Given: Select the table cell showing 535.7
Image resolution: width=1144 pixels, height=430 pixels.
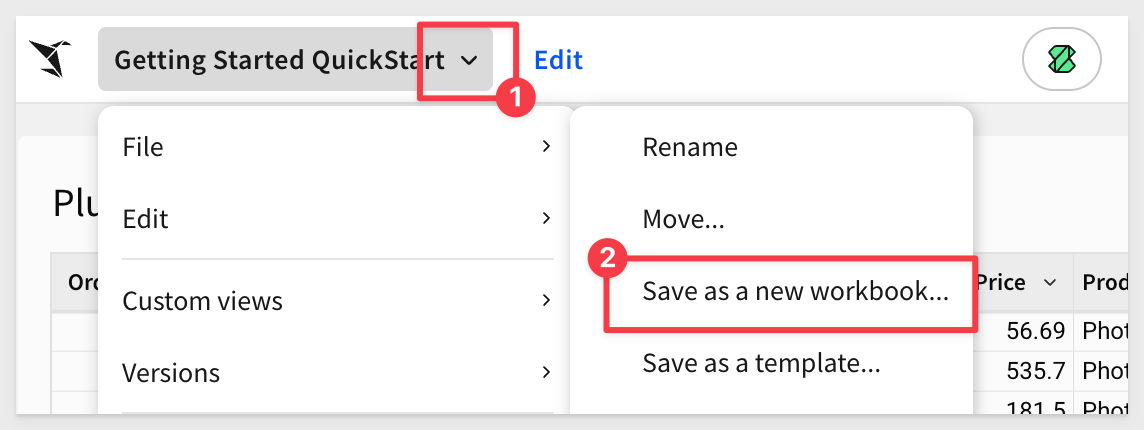Looking at the screenshot, I should pos(1024,371).
